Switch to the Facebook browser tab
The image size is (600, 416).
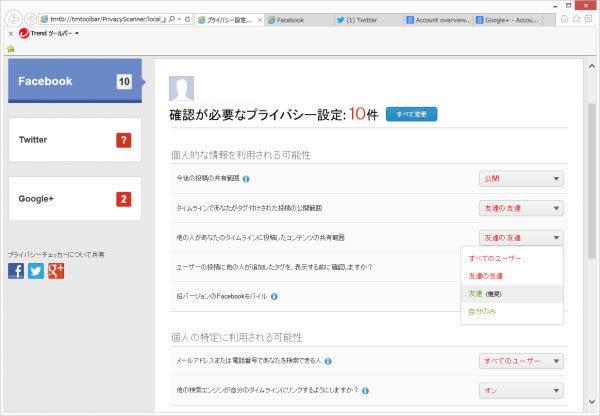click(x=299, y=20)
